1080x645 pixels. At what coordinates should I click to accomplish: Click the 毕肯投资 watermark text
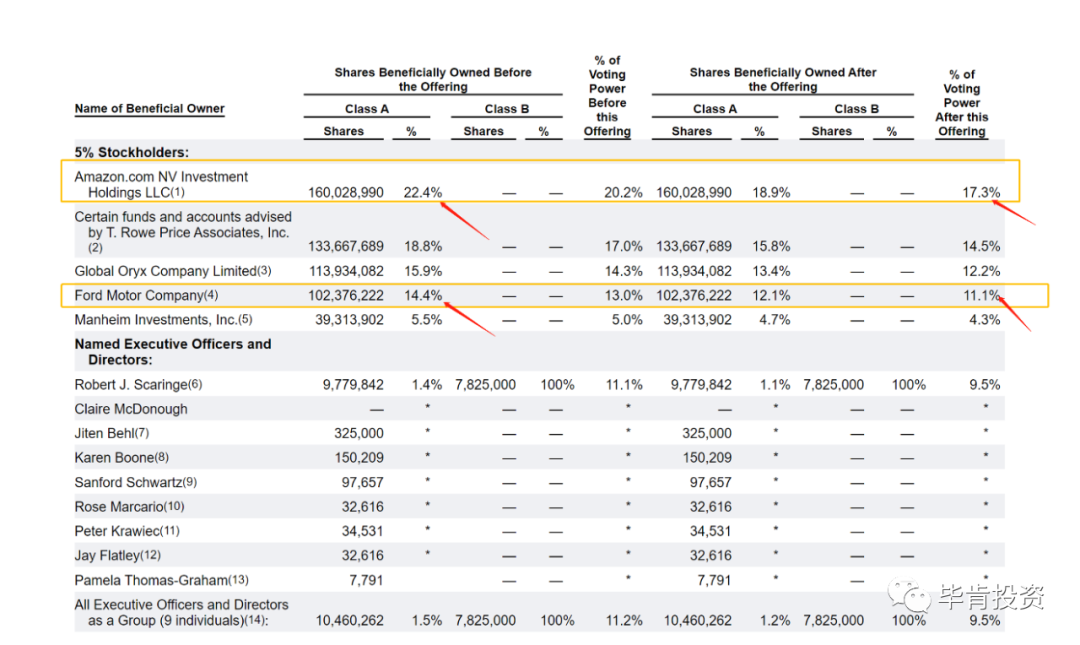coord(991,596)
